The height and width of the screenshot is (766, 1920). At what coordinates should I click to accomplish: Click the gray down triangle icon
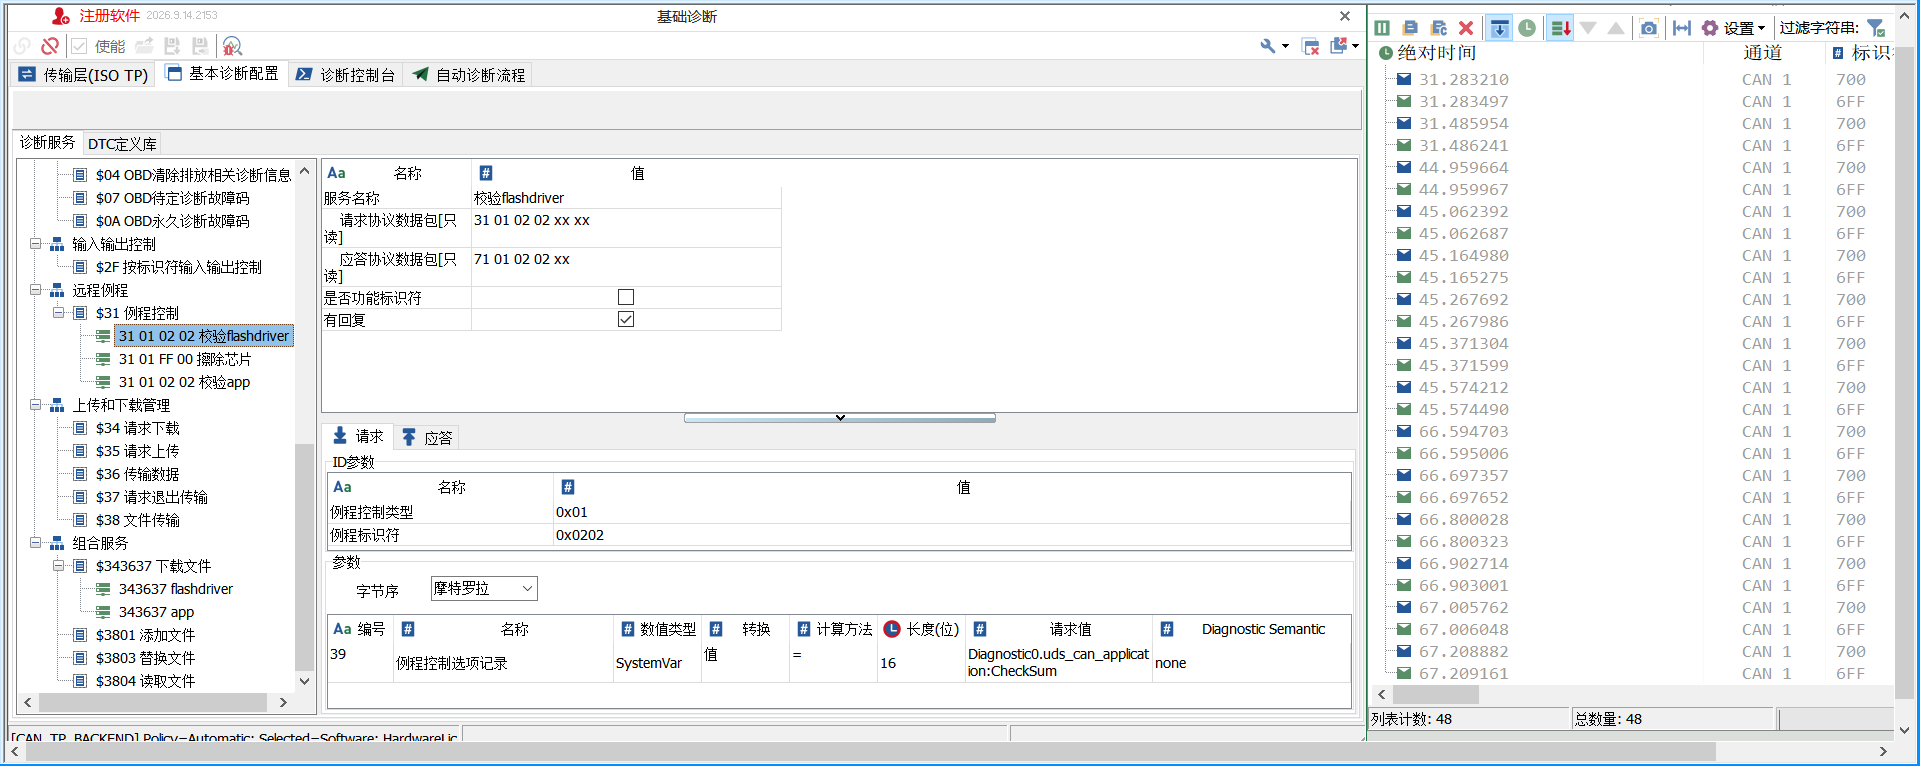coord(1588,28)
